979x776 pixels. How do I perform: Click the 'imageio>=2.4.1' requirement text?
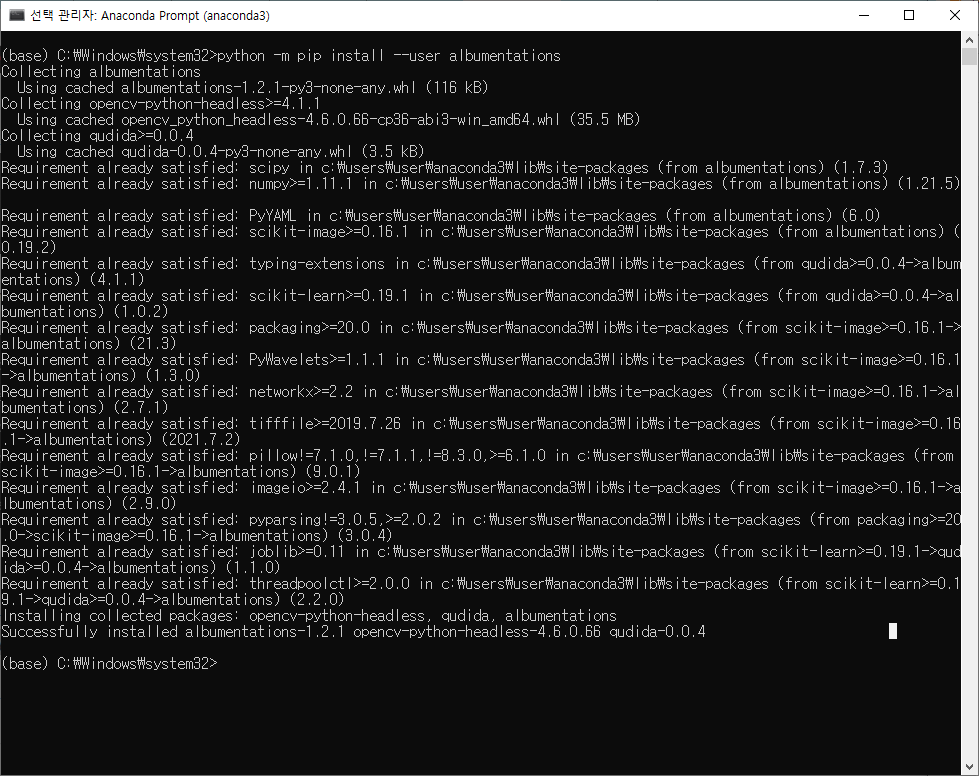pos(305,488)
